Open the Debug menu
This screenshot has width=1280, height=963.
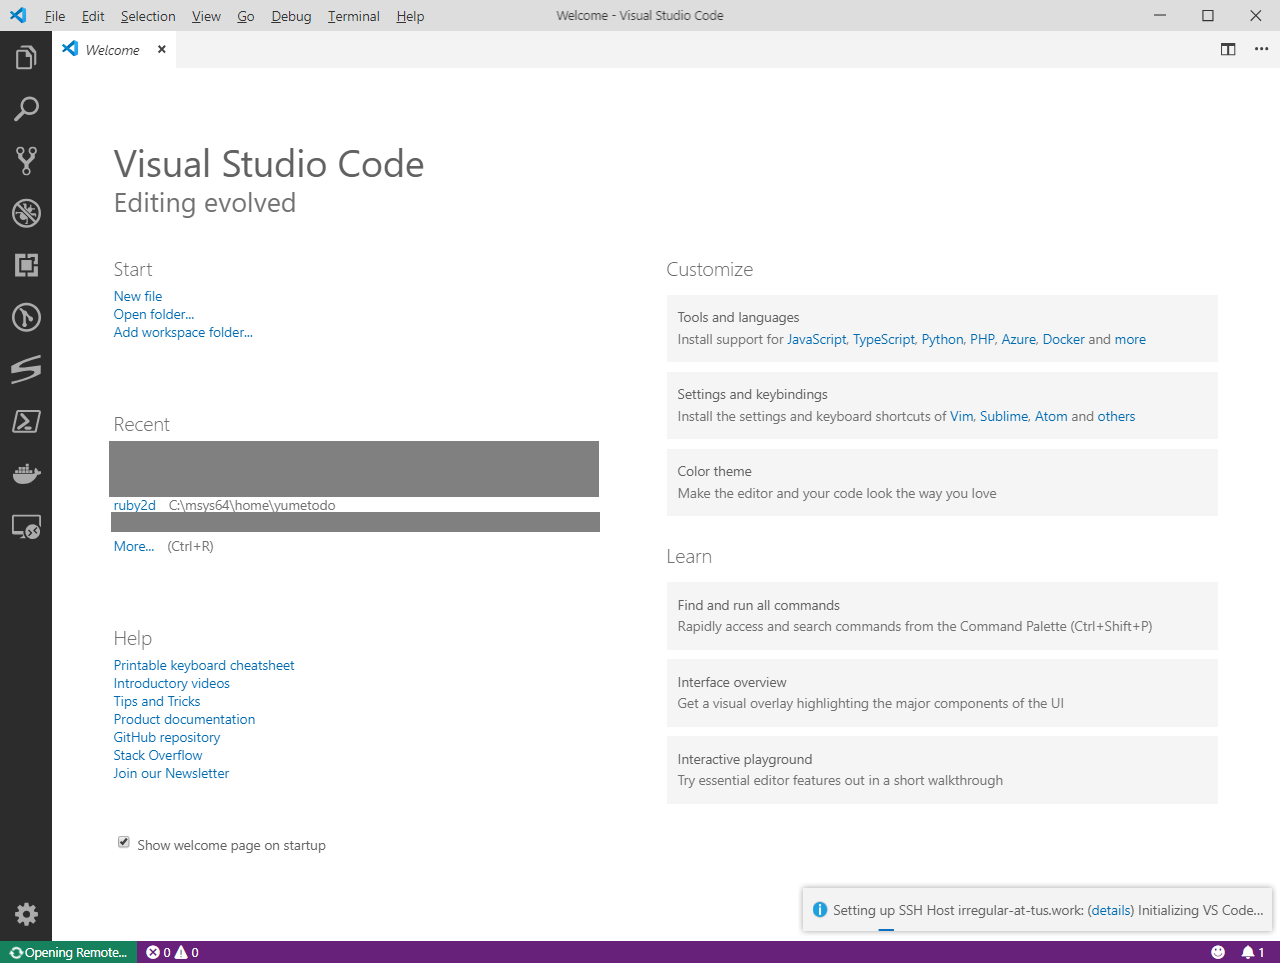[x=291, y=16]
